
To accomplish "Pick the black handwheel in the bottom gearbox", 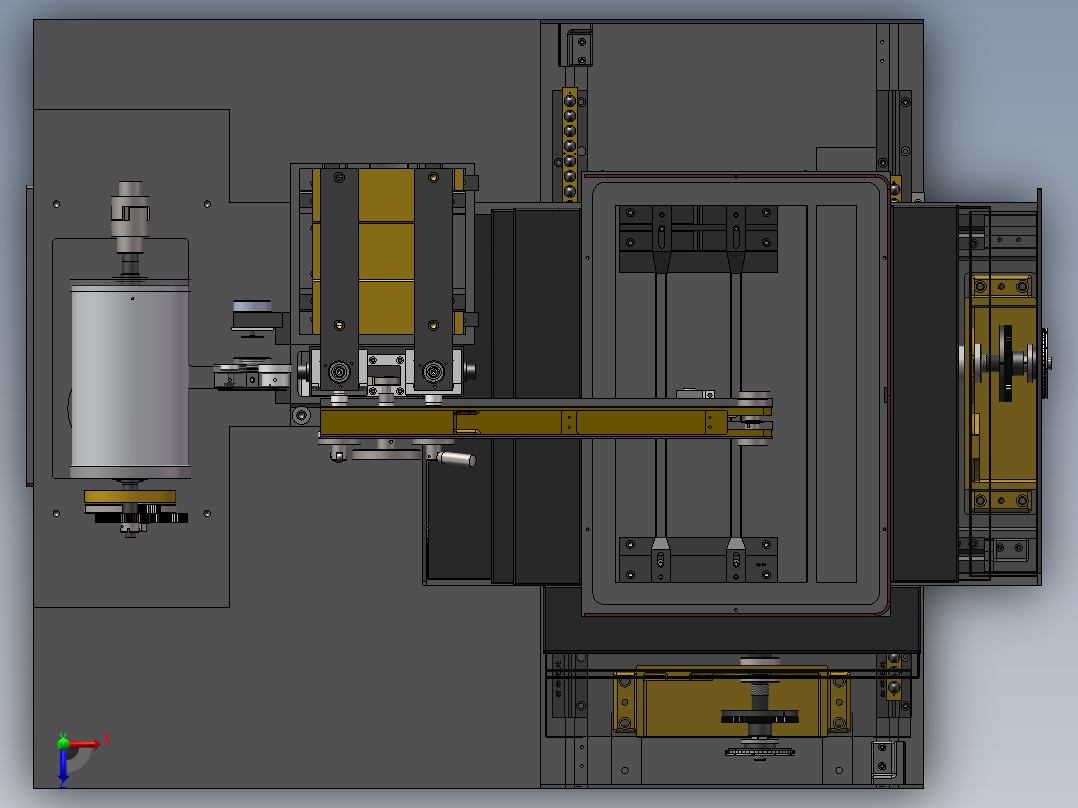I will 760,717.
